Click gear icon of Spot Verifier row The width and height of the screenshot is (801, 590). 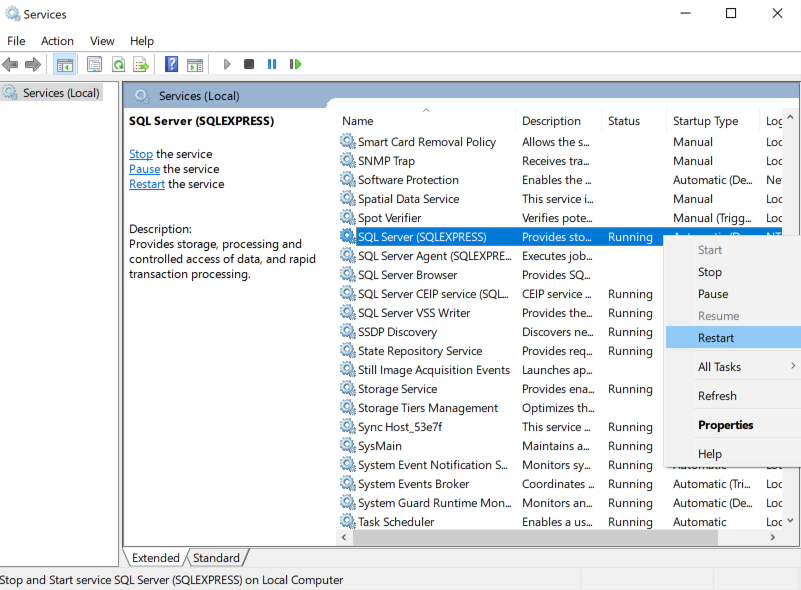[x=348, y=217]
